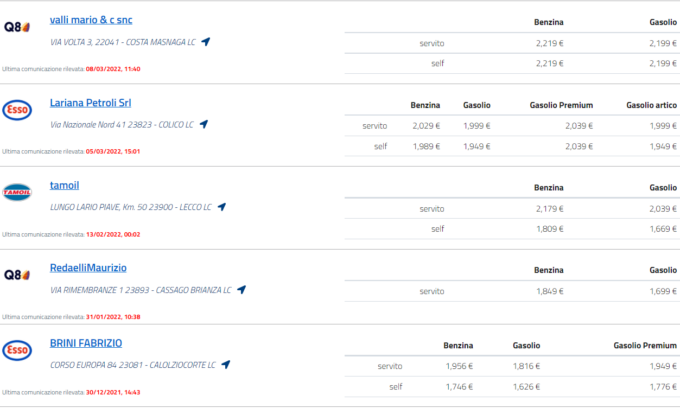The height and width of the screenshot is (408, 680).
Task: Click Gasolio artico column header
Action: (651, 104)
